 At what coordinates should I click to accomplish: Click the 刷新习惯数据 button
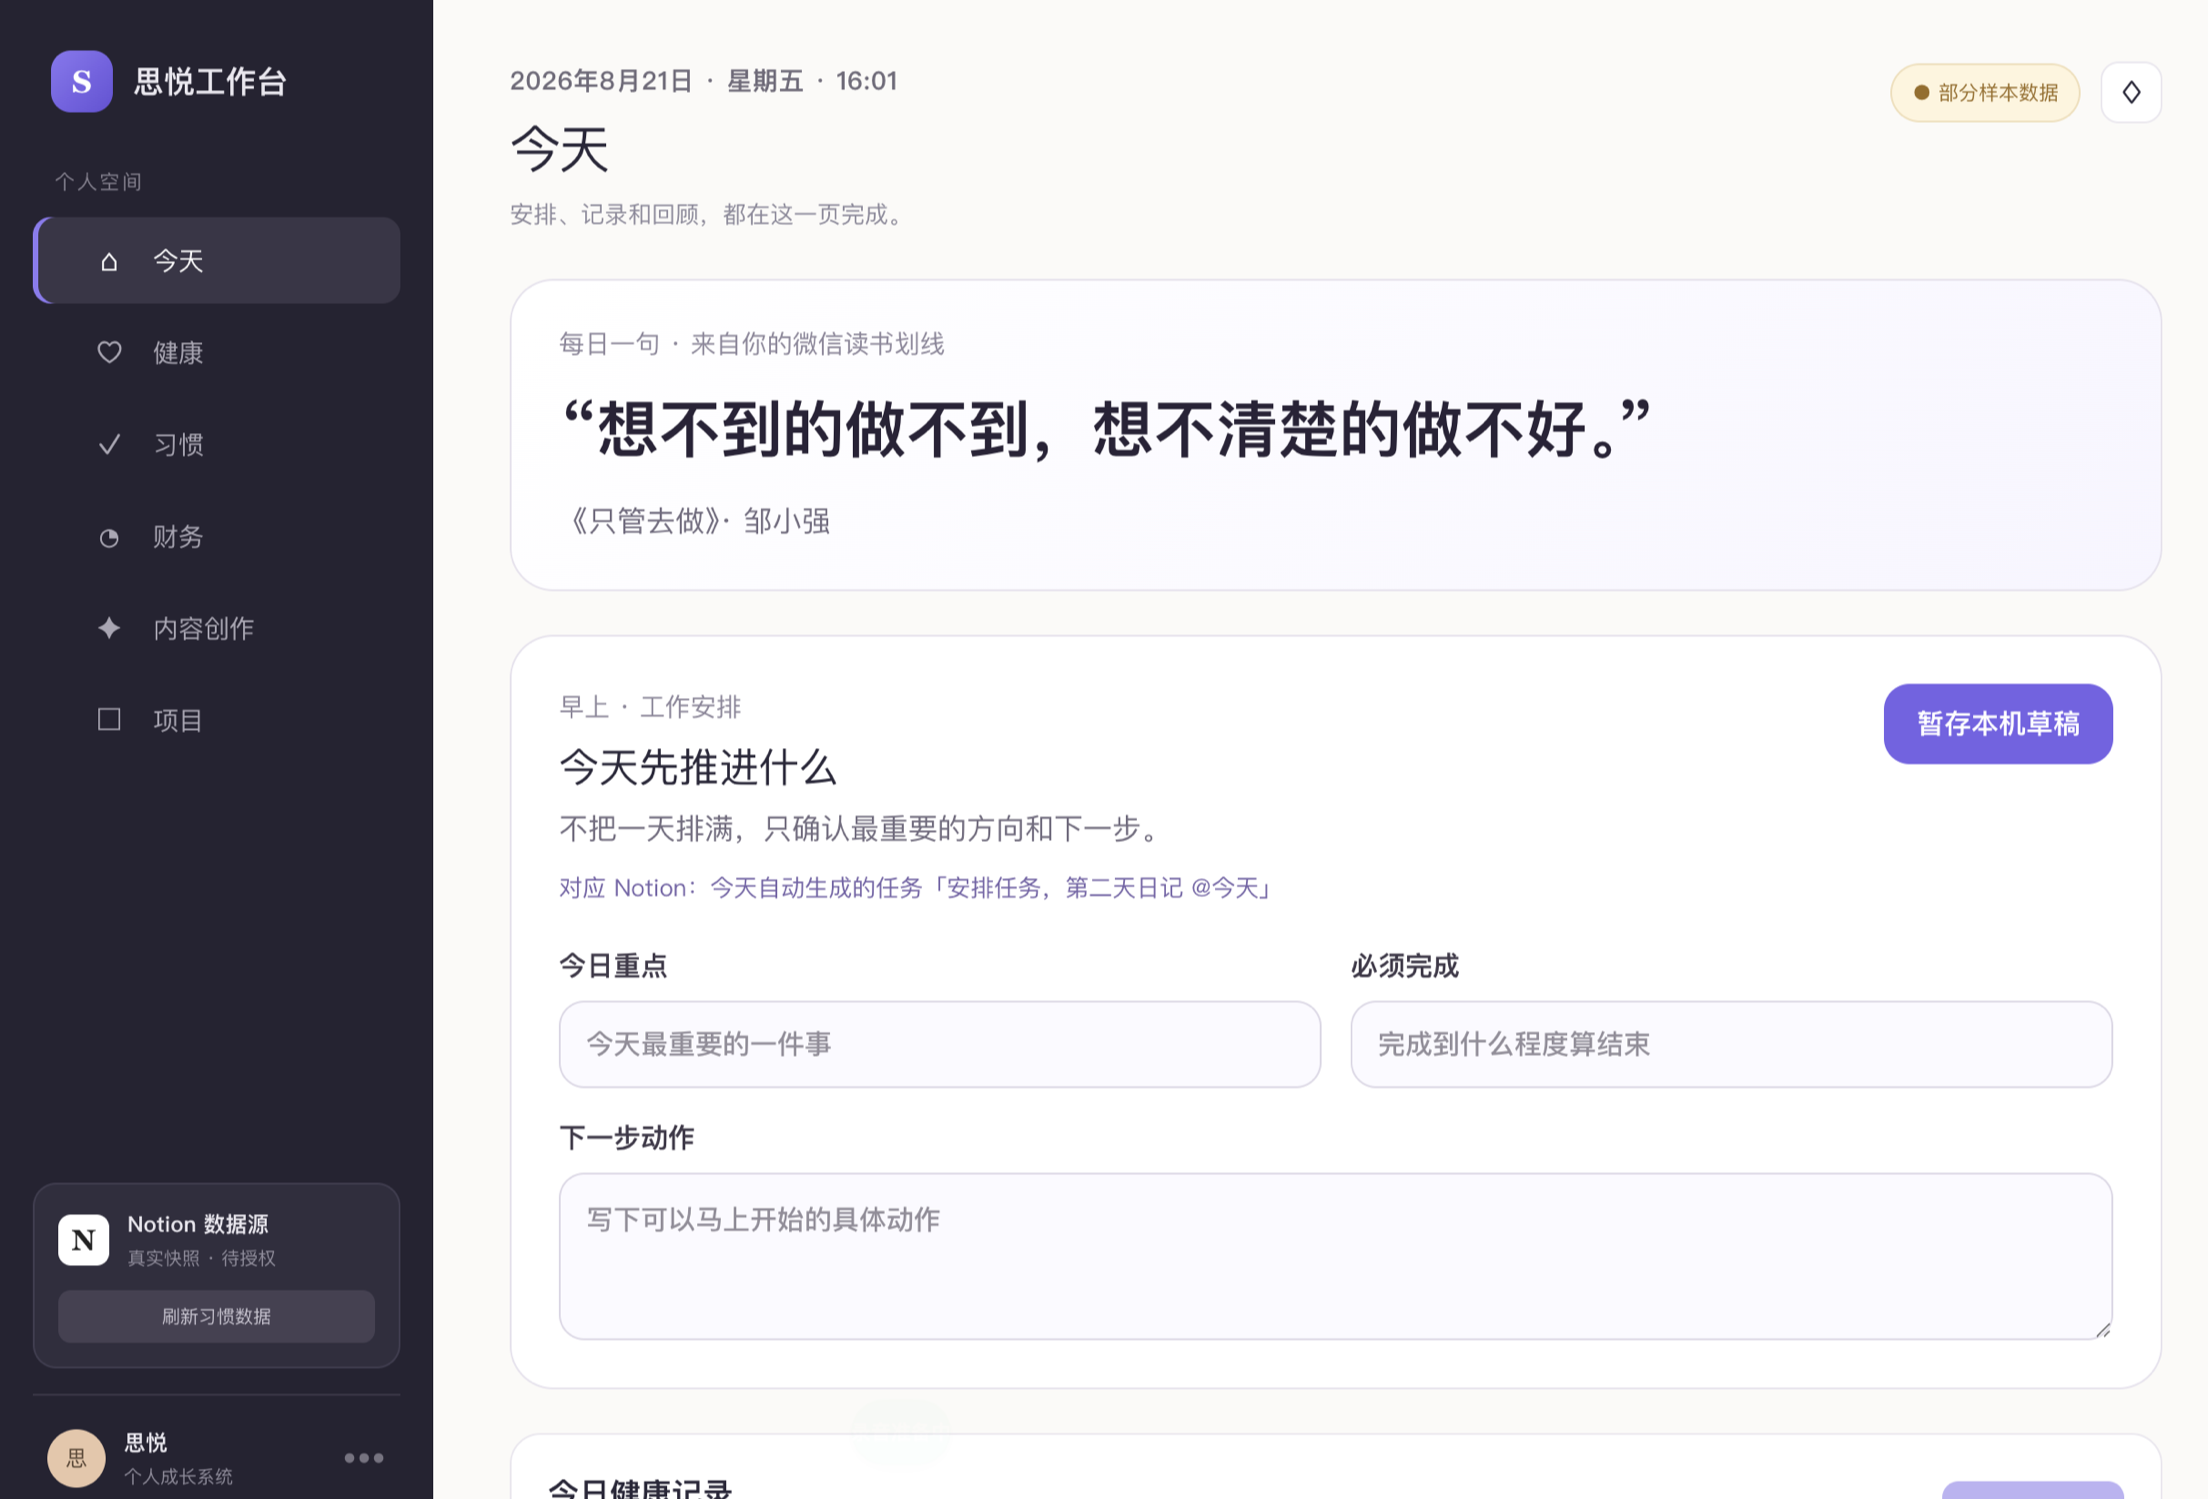[x=216, y=1316]
